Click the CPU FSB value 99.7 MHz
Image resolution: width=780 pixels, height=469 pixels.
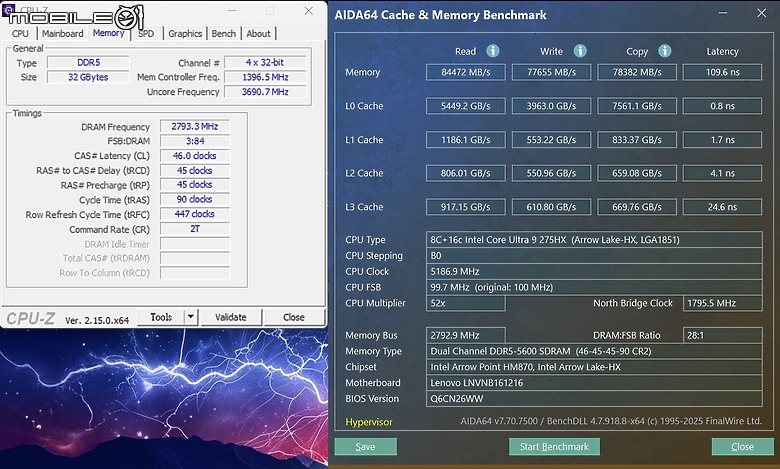[594, 287]
